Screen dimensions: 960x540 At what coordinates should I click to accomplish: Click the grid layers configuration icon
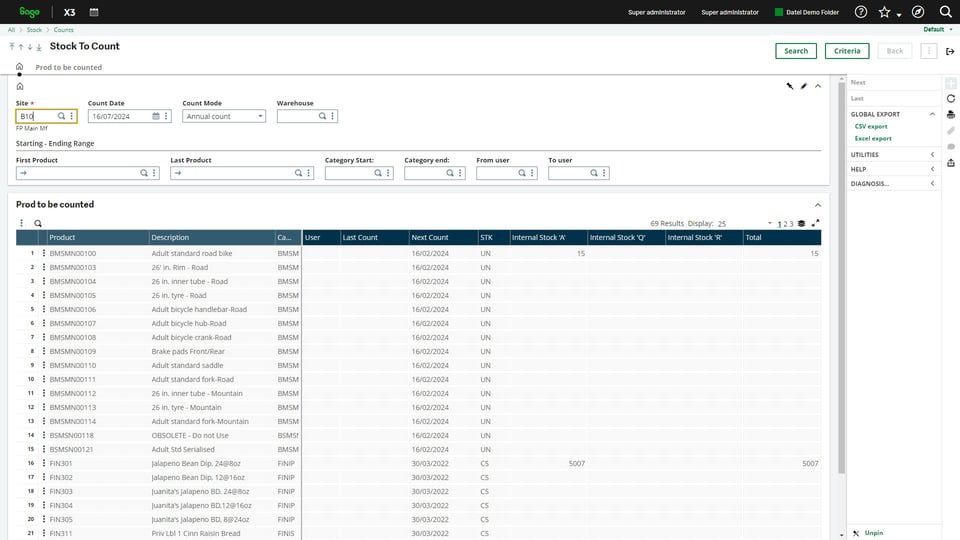801,223
